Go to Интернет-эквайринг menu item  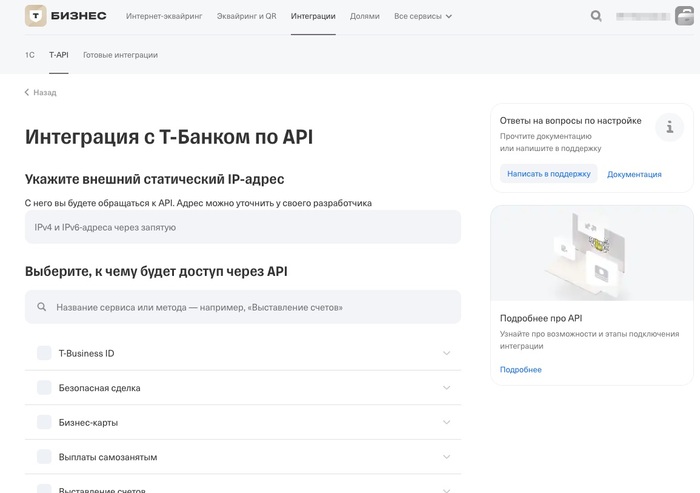click(x=164, y=16)
